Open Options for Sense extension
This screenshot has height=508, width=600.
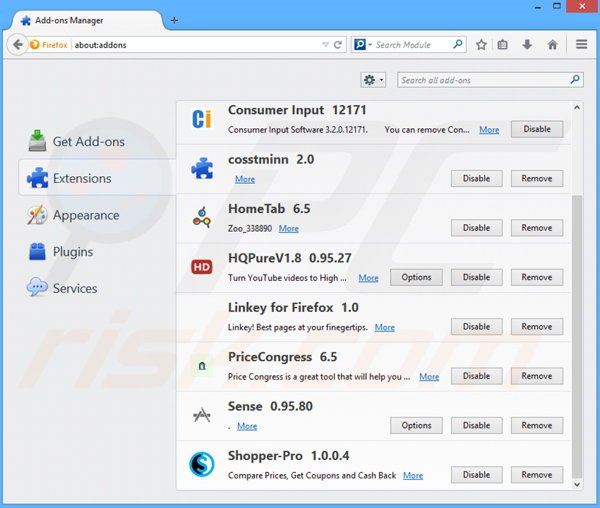[416, 425]
